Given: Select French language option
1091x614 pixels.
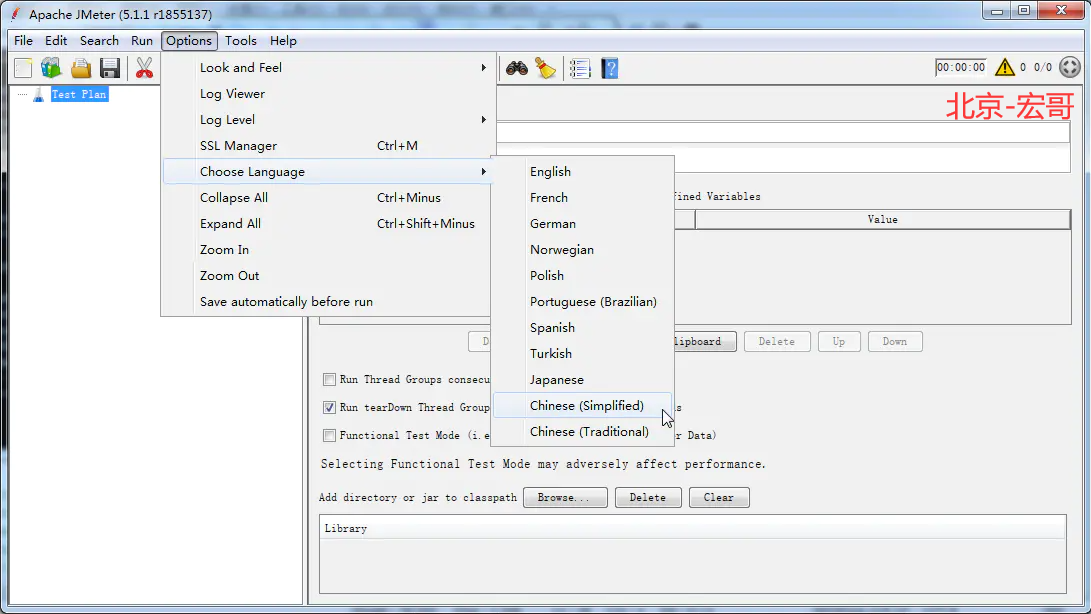Looking at the screenshot, I should tap(582, 198).
